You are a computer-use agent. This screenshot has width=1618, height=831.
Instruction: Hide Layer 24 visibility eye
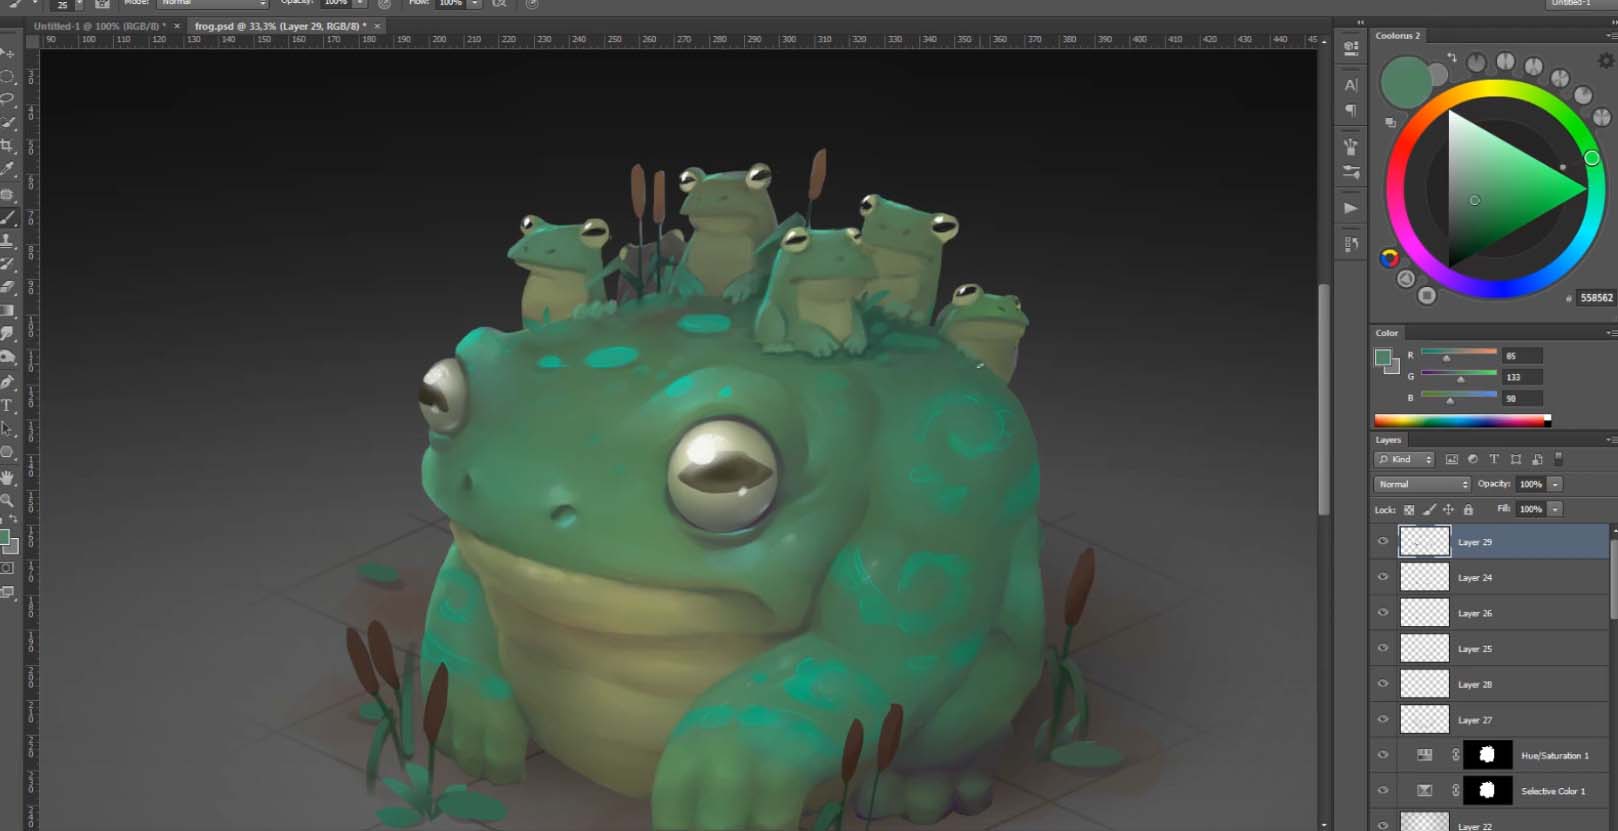point(1383,577)
